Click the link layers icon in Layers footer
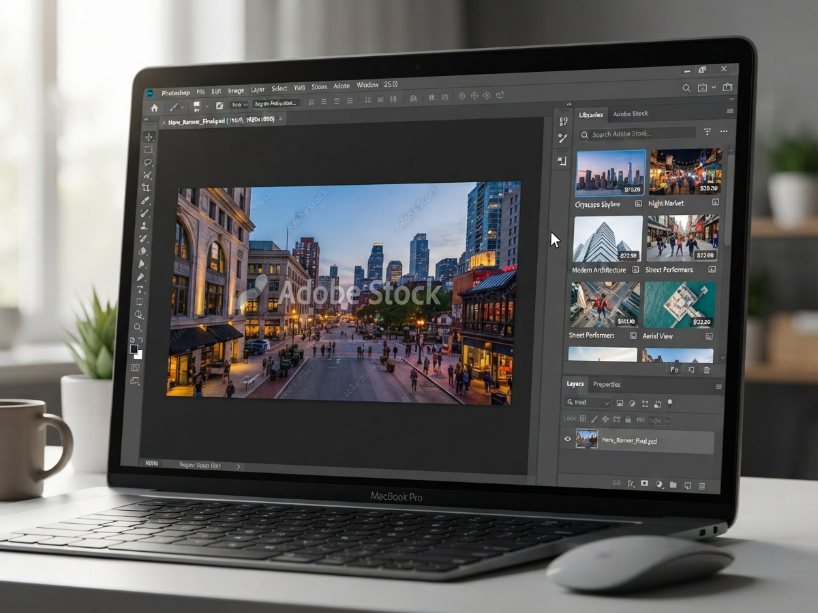 click(x=617, y=483)
